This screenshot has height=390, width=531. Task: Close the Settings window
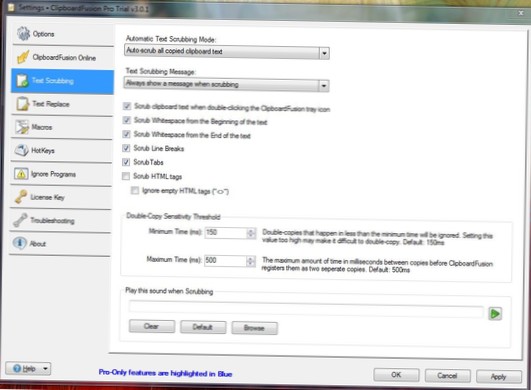click(521, 13)
